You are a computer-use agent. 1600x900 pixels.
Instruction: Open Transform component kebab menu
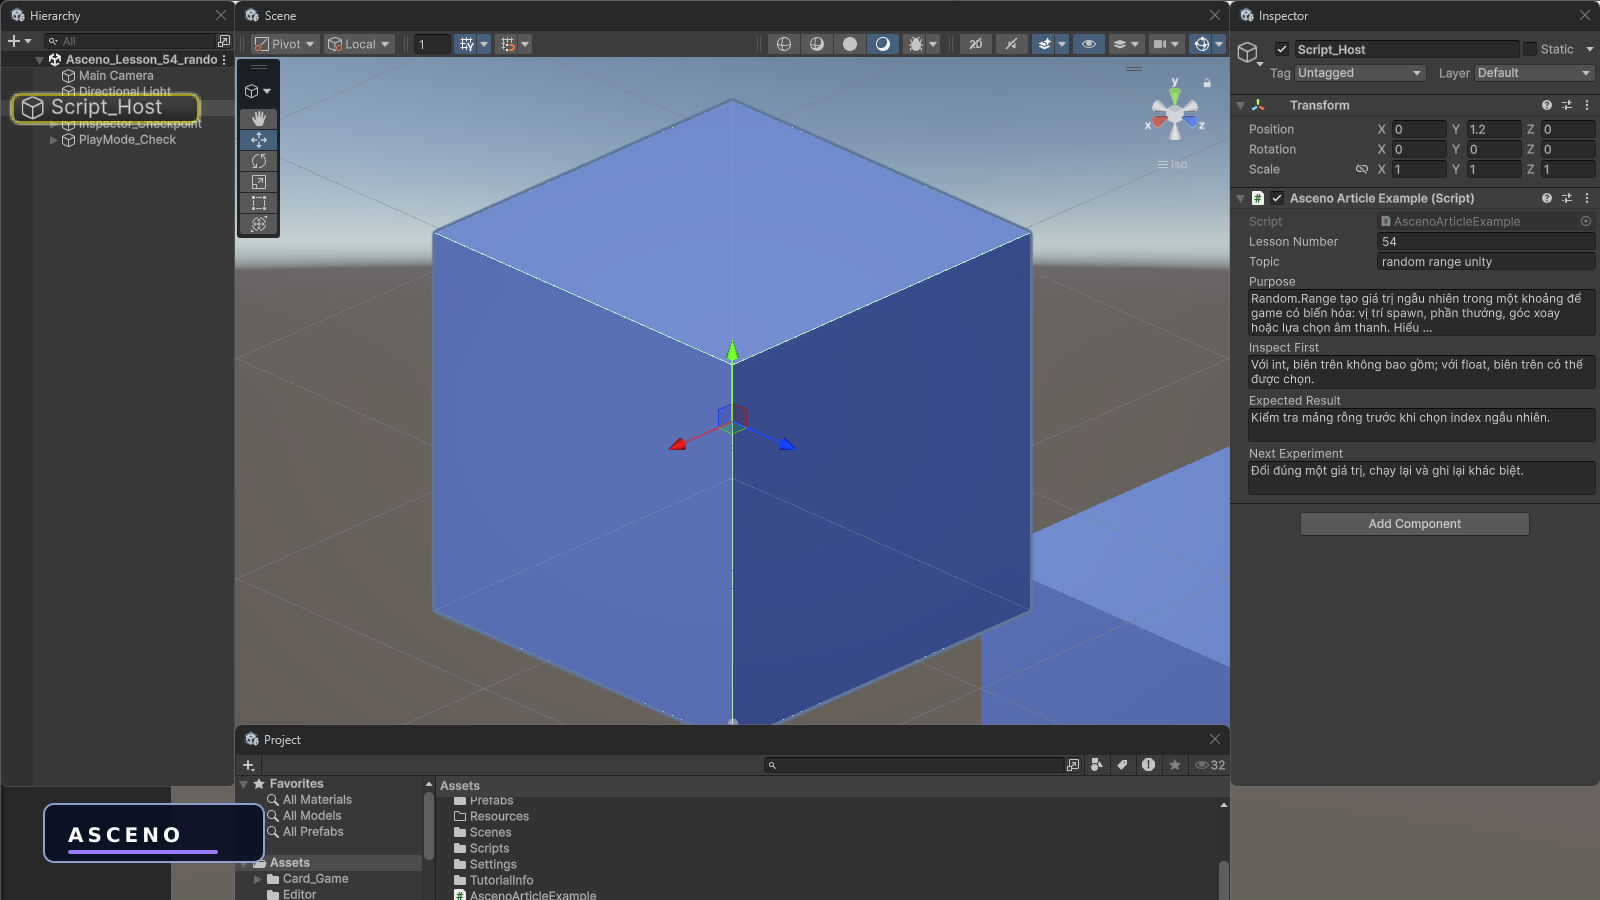(1587, 105)
